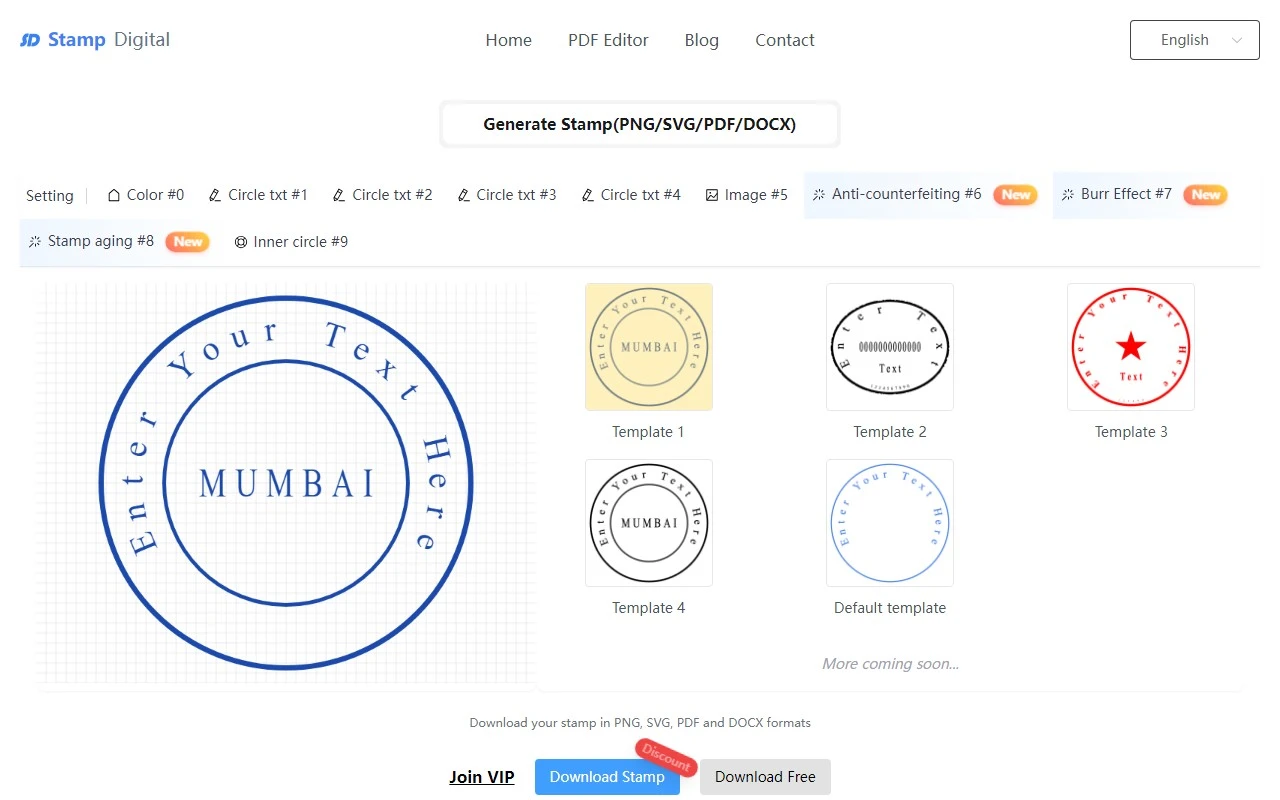Click the download formats description text
The width and height of the screenshot is (1280, 800).
pyautogui.click(x=640, y=723)
